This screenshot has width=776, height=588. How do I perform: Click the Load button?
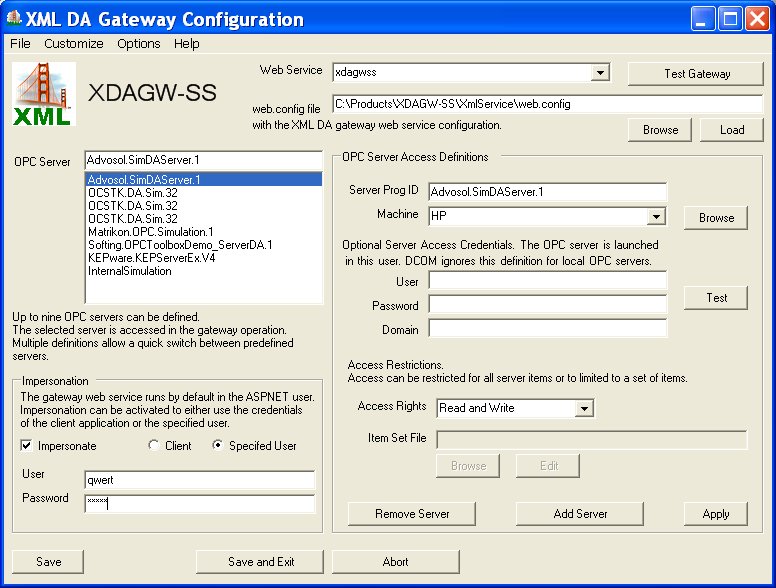[732, 130]
